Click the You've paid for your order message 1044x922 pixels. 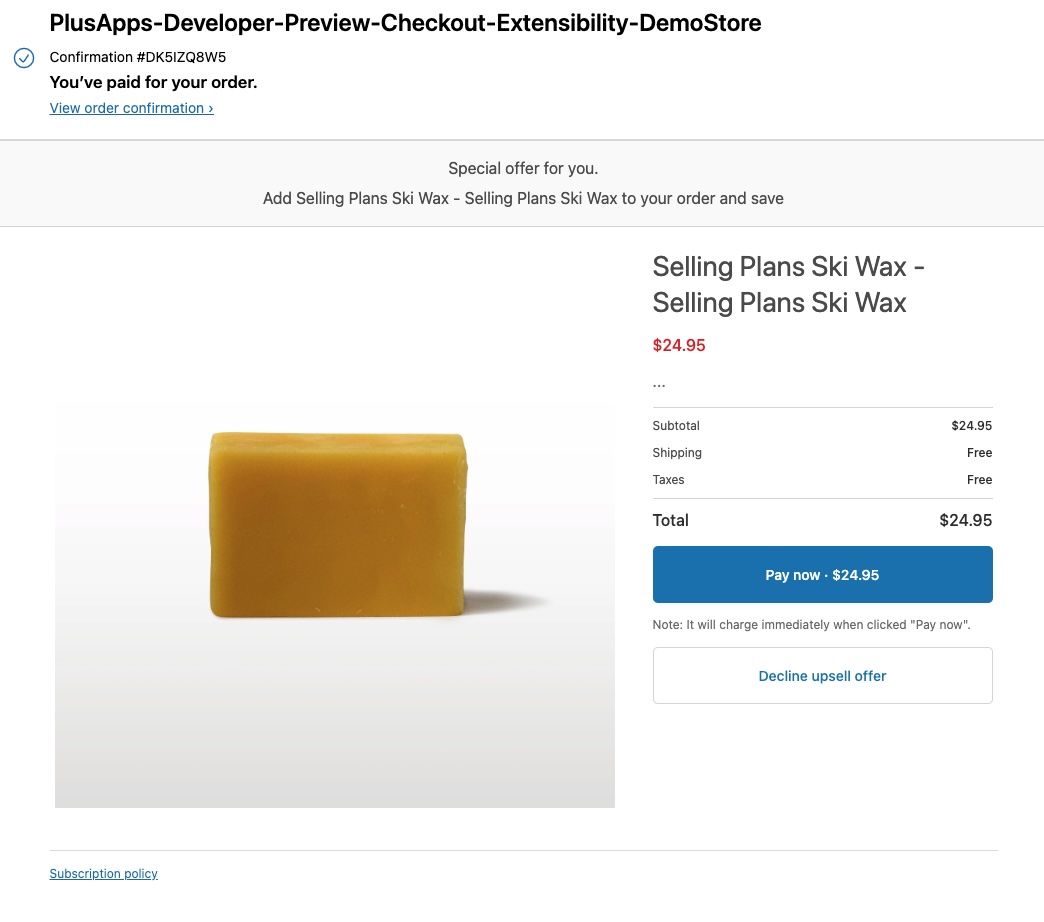click(153, 83)
